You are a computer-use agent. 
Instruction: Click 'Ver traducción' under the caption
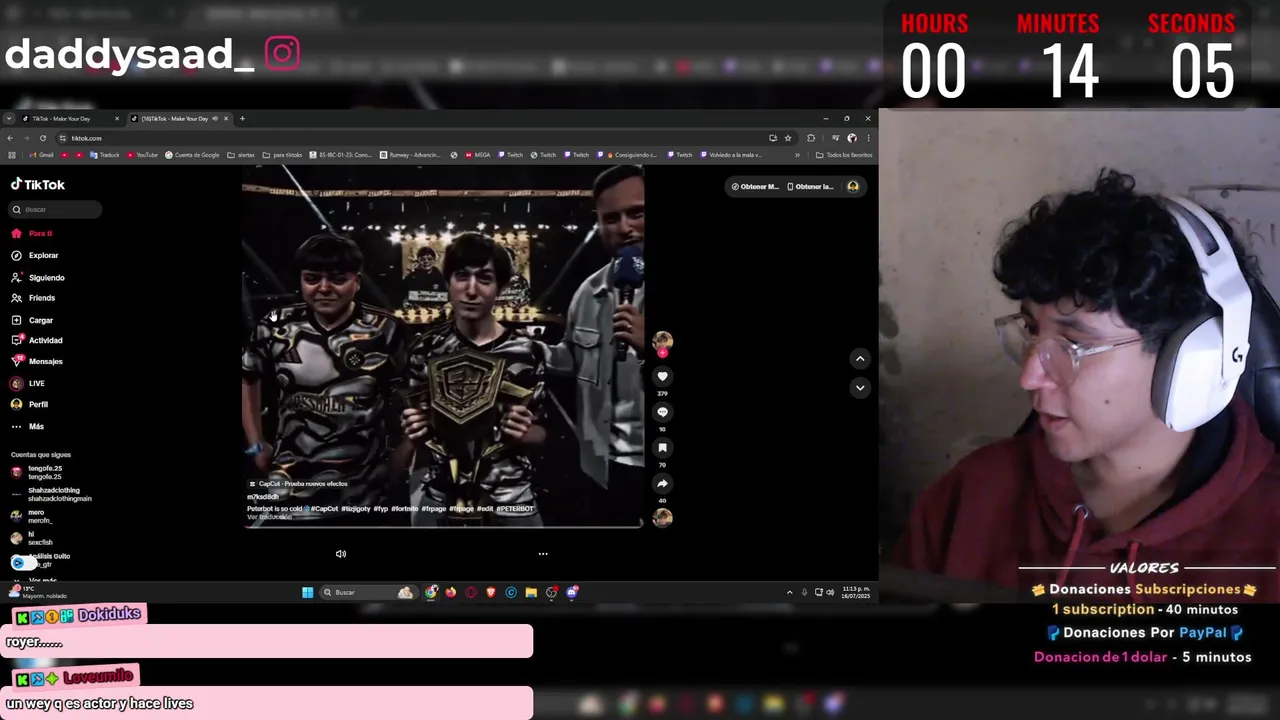click(x=269, y=517)
